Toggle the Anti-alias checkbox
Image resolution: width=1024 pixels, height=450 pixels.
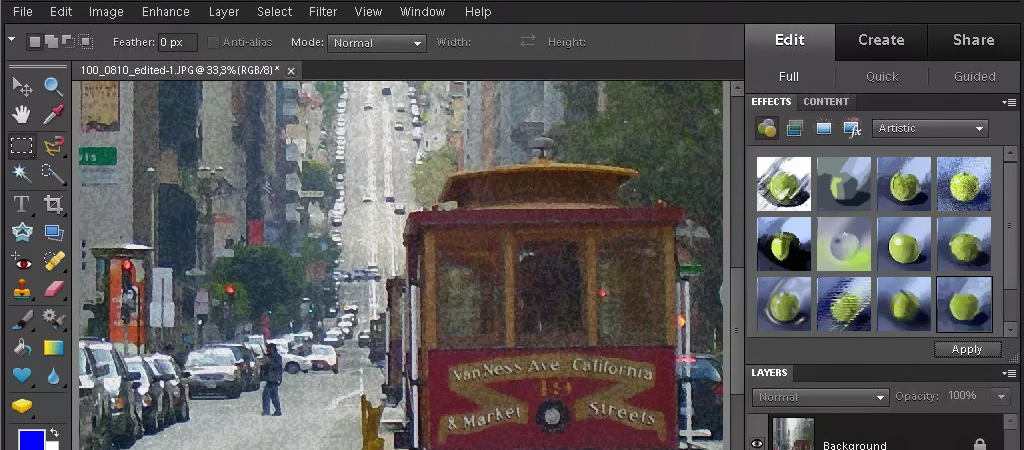coord(213,43)
